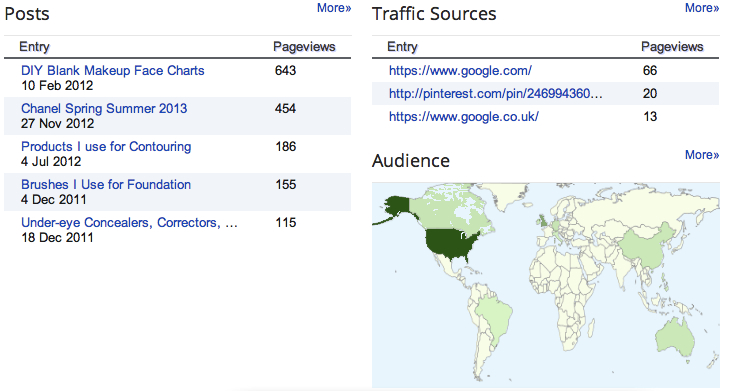733x391 pixels.
Task: Click More link in Posts section
Action: coord(334,8)
